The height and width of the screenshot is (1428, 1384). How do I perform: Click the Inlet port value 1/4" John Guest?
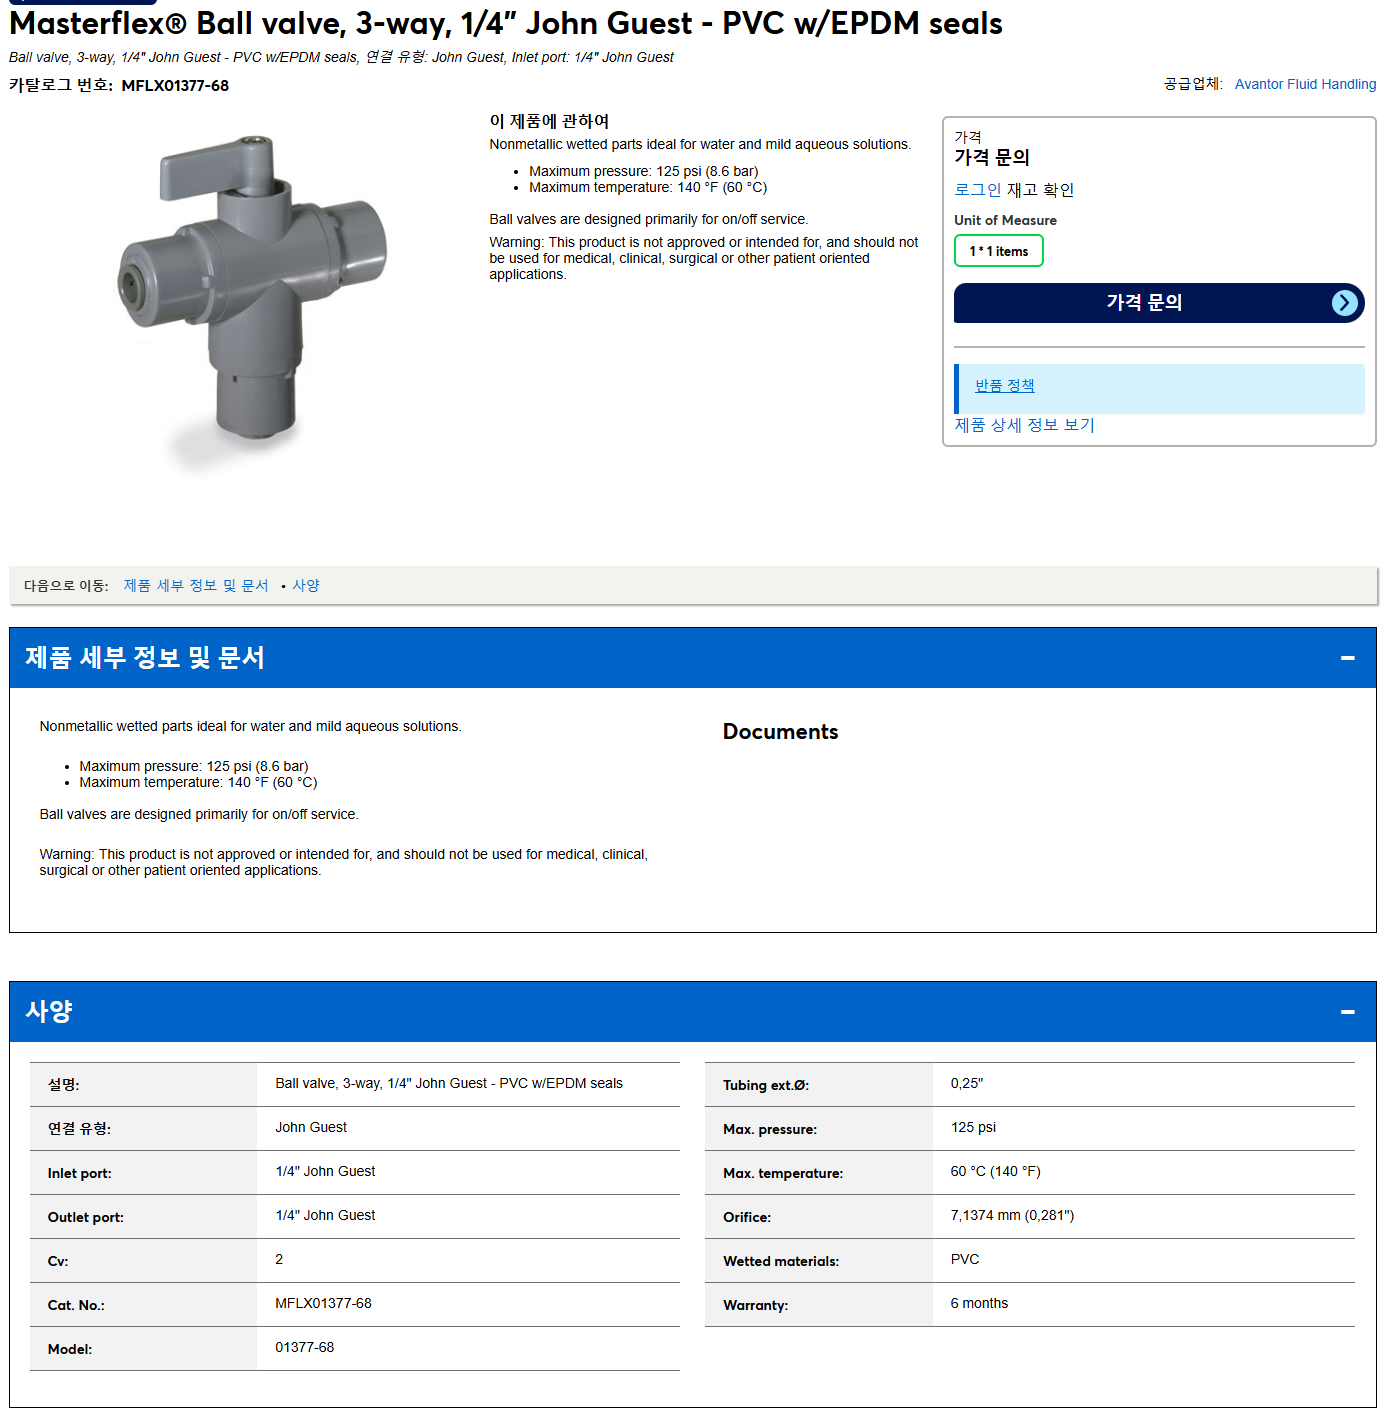pos(325,1172)
